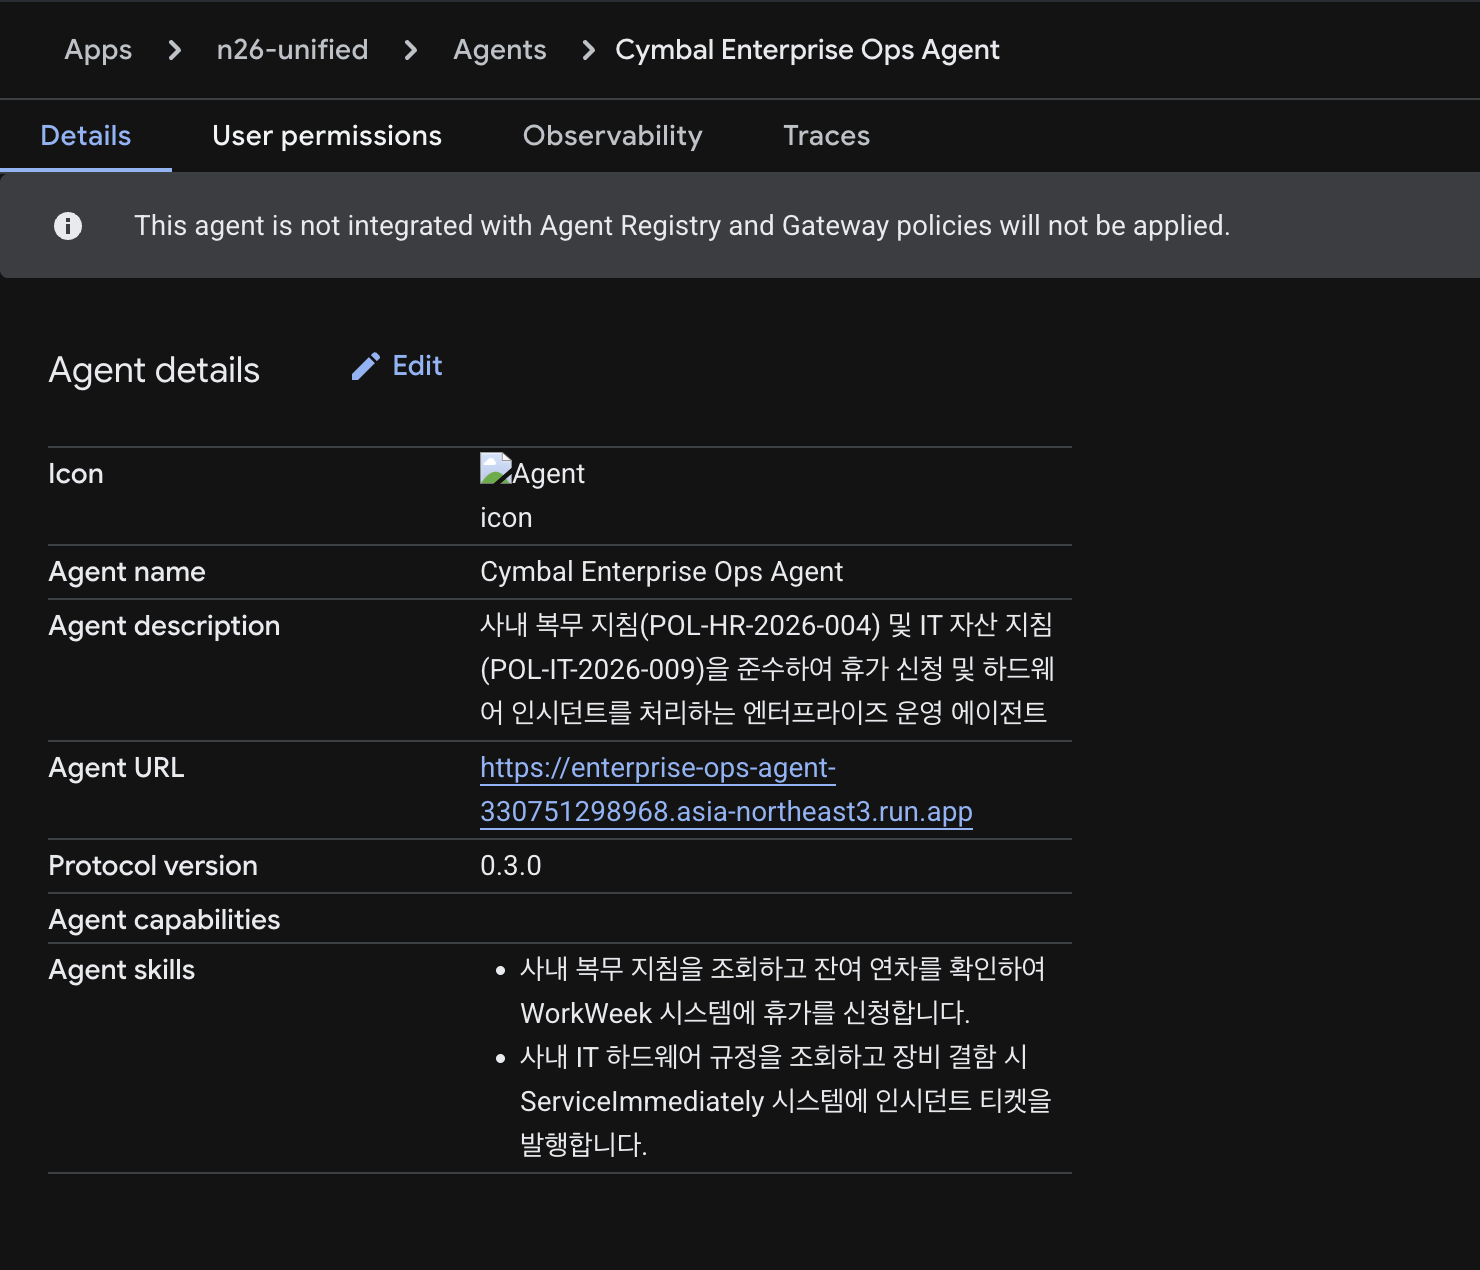Viewport: 1480px width, 1270px height.
Task: Click the Agent URL row label
Action: pos(116,768)
